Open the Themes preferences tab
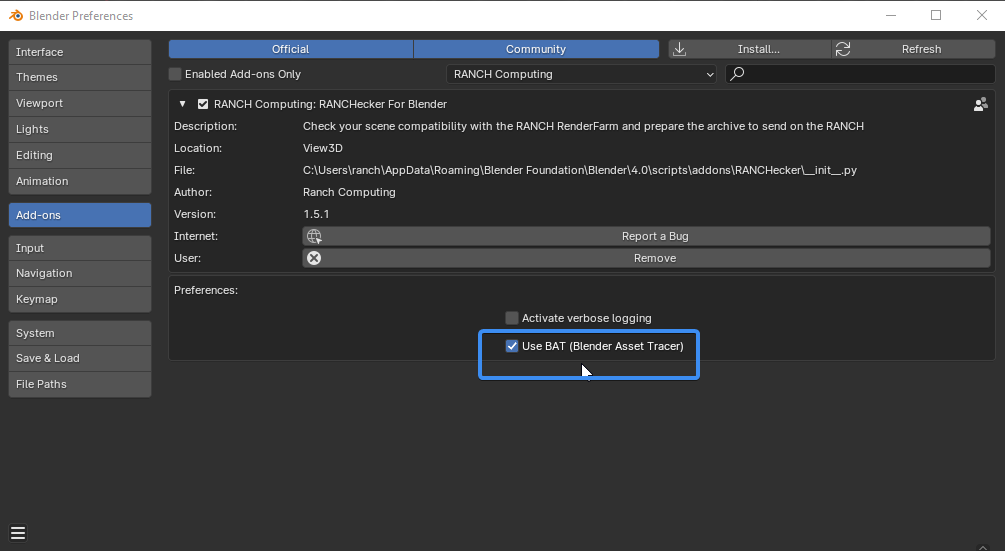 (80, 78)
